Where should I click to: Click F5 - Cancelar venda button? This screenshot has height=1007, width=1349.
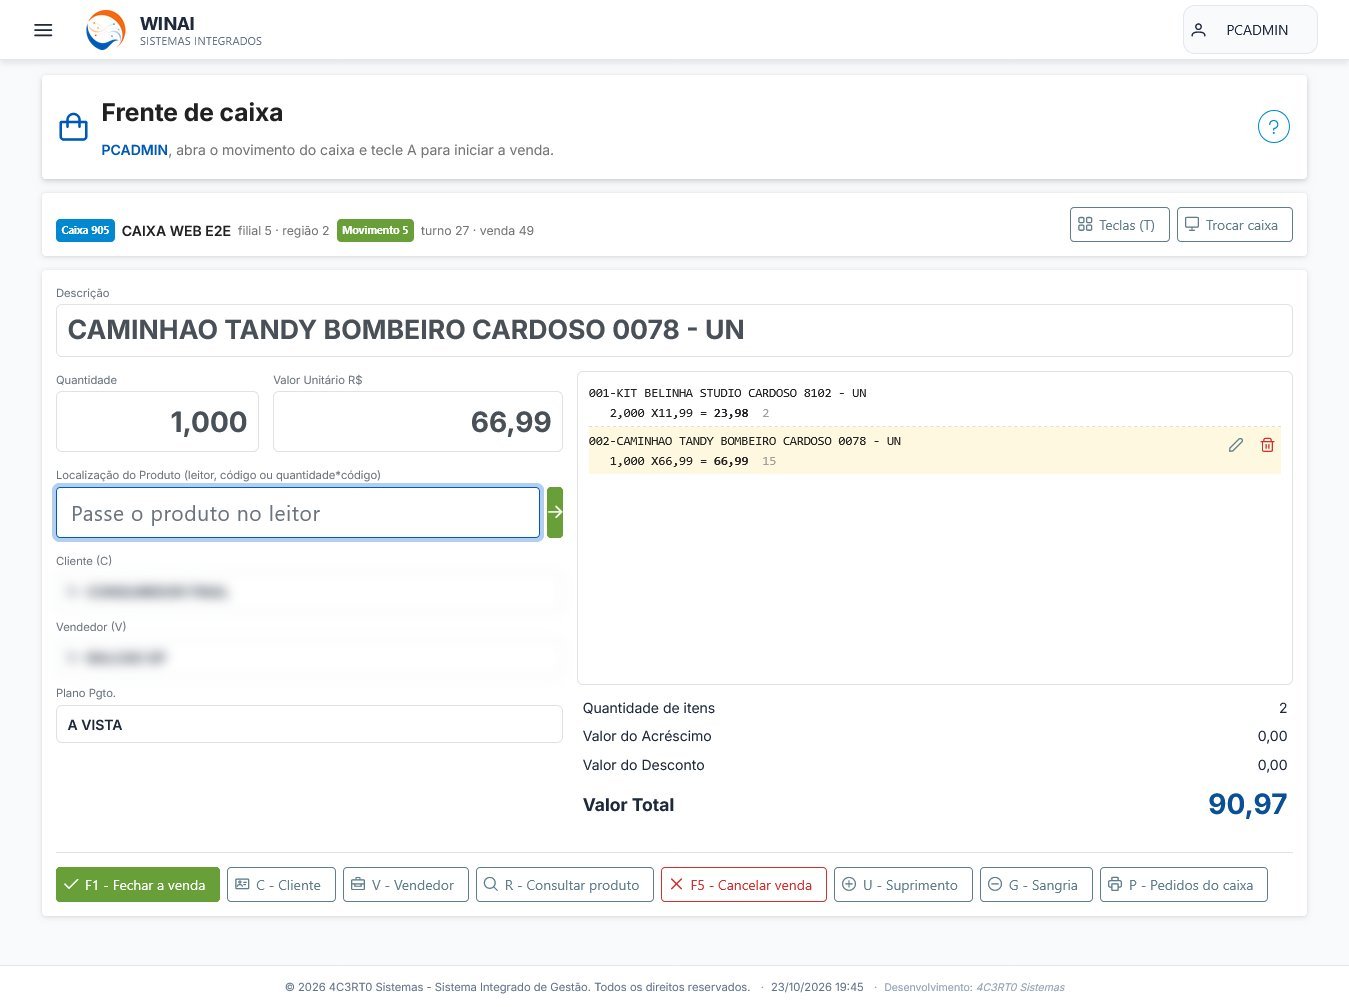[x=743, y=885]
